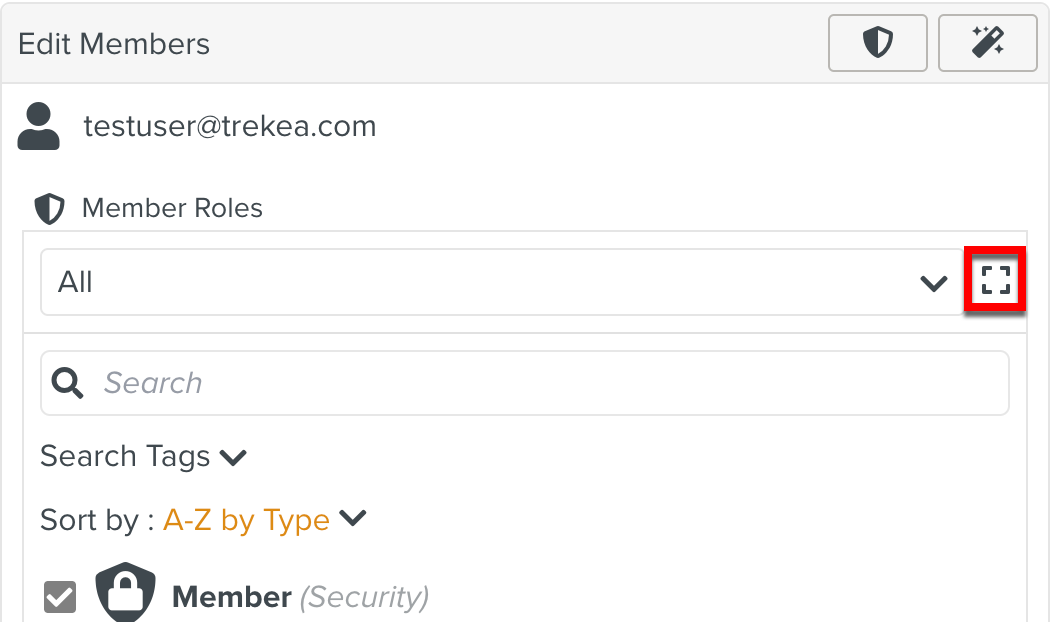Click the shield button in the header
Viewport: 1062px width, 622px height.
(x=877, y=43)
